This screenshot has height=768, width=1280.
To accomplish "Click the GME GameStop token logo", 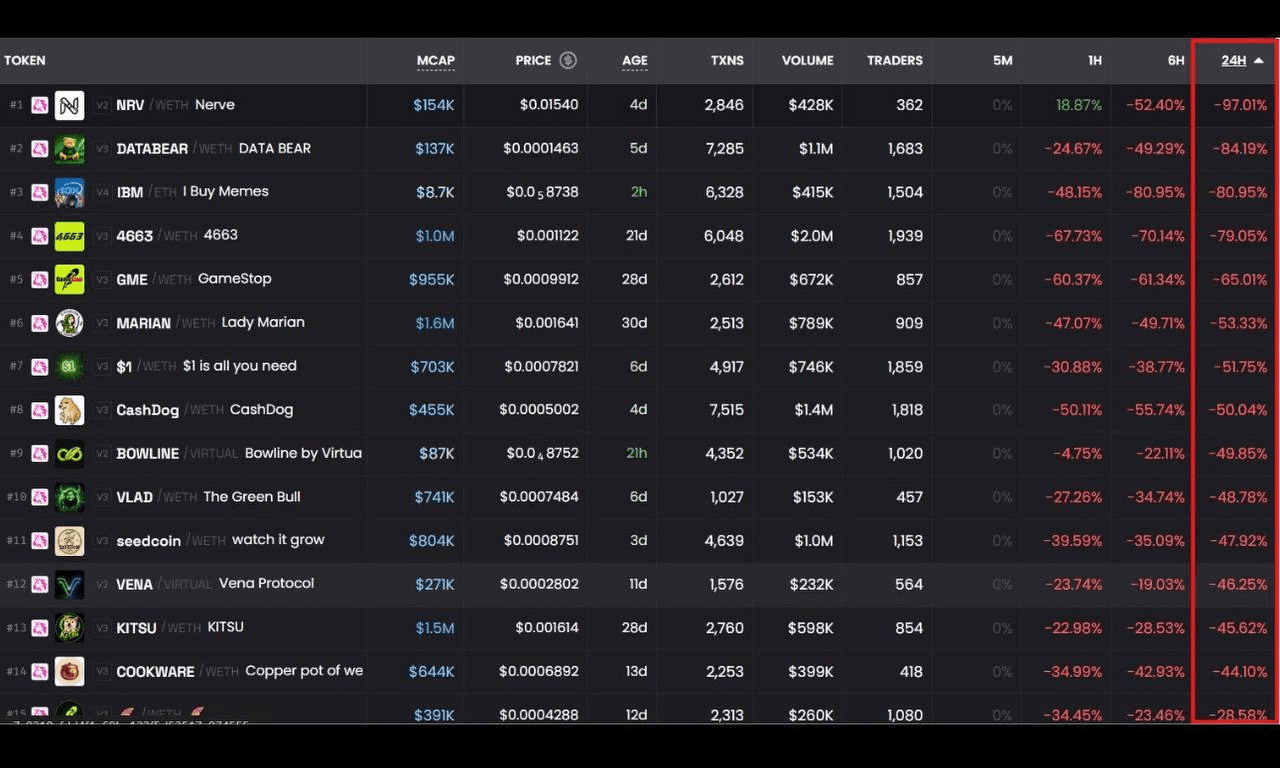I will tap(69, 279).
